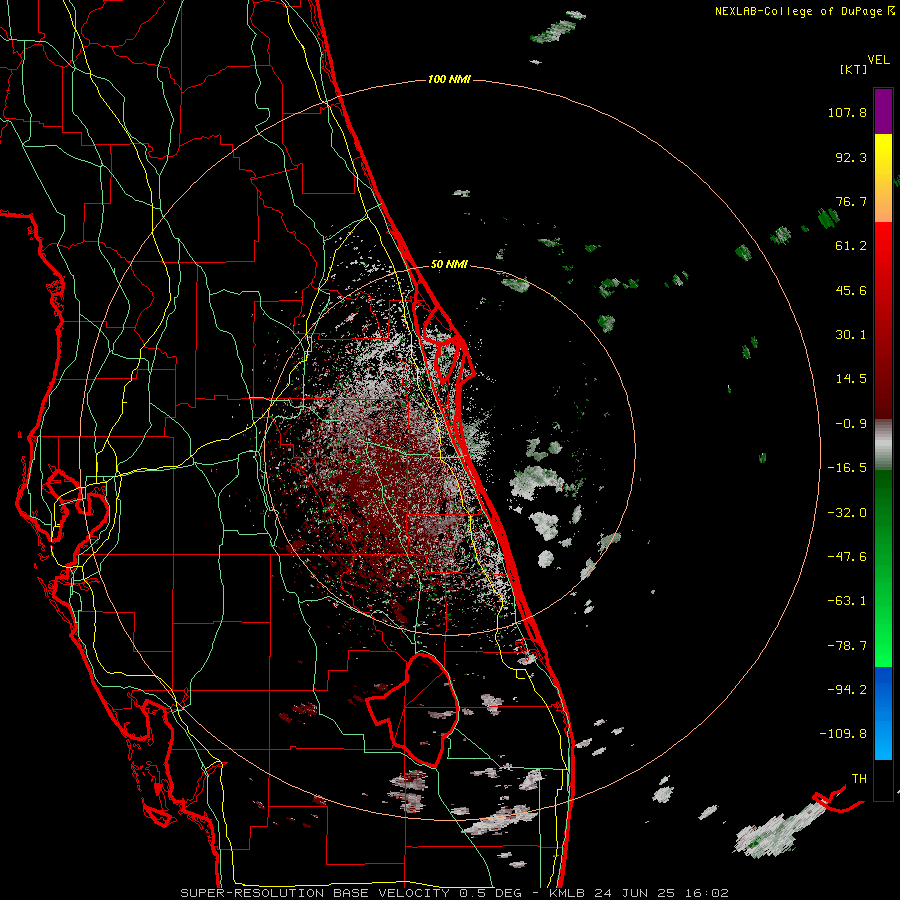Image resolution: width=900 pixels, height=900 pixels.
Task: Click the Super-Resolution Base Velocity caption
Action: click(x=455, y=893)
